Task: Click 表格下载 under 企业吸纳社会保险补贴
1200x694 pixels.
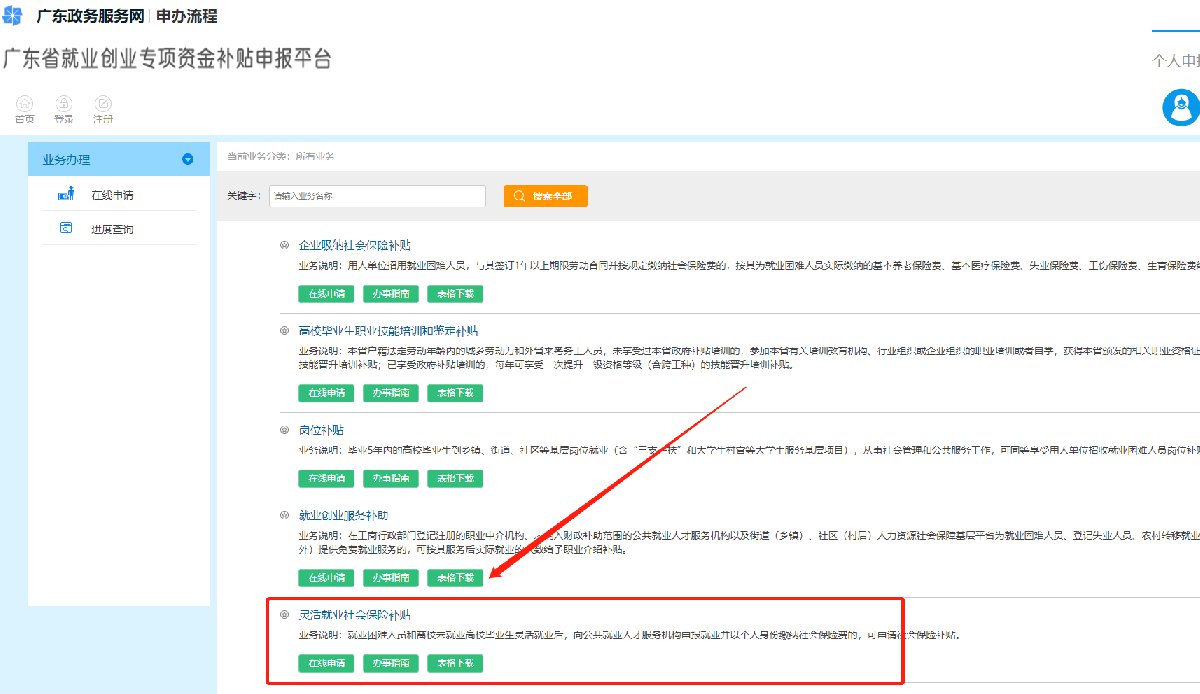Action: pyautogui.click(x=455, y=294)
